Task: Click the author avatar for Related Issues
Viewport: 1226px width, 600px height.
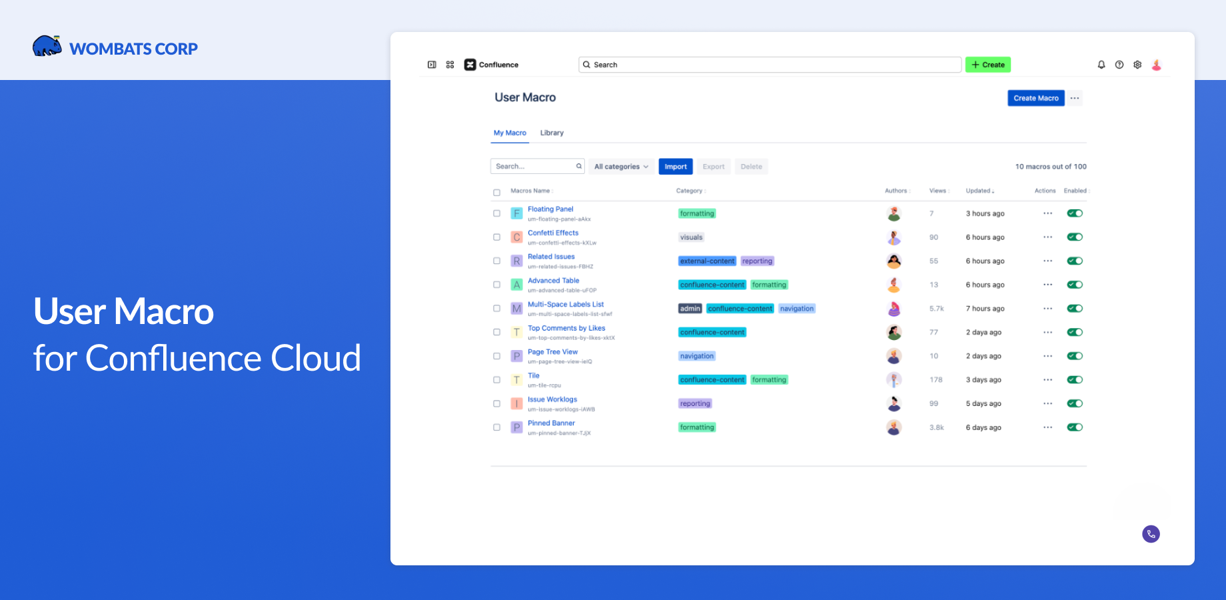Action: [894, 261]
